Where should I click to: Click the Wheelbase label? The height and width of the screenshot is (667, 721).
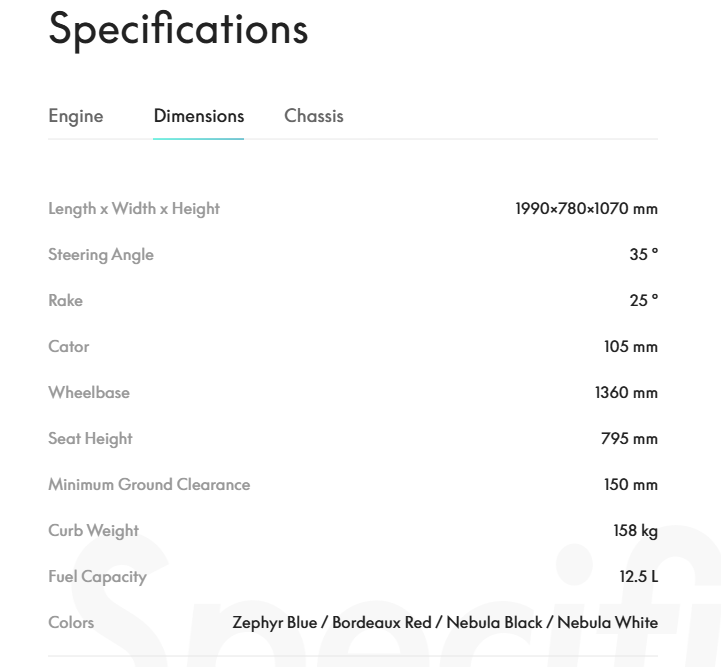[x=89, y=393]
